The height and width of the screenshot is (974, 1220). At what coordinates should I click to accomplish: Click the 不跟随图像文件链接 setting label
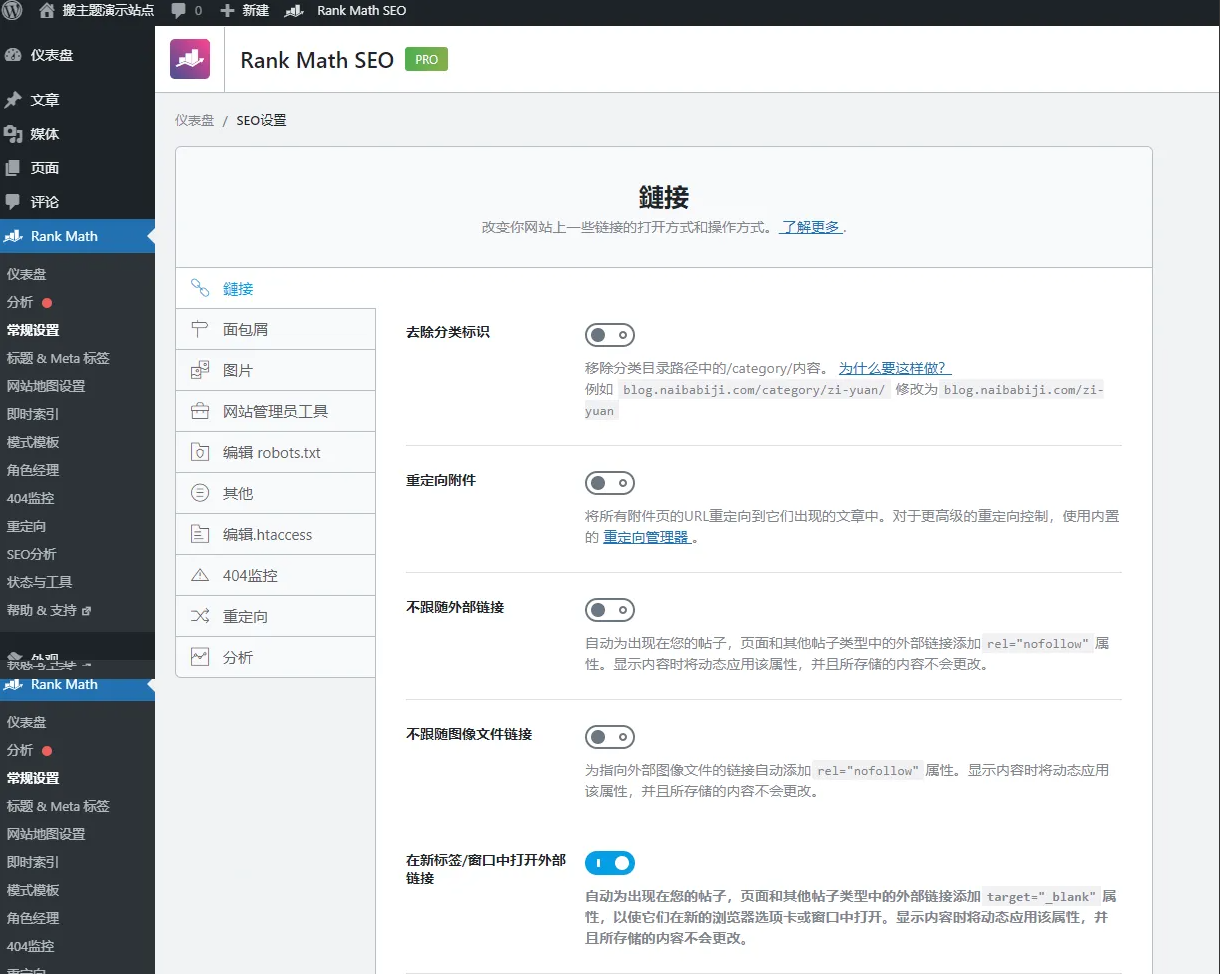469,734
